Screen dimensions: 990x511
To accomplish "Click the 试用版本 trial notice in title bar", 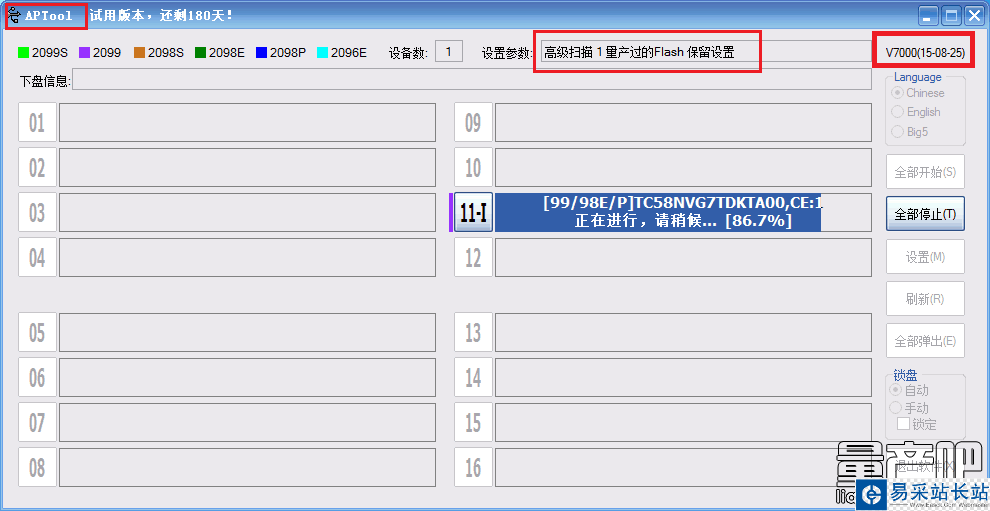I will pos(162,15).
